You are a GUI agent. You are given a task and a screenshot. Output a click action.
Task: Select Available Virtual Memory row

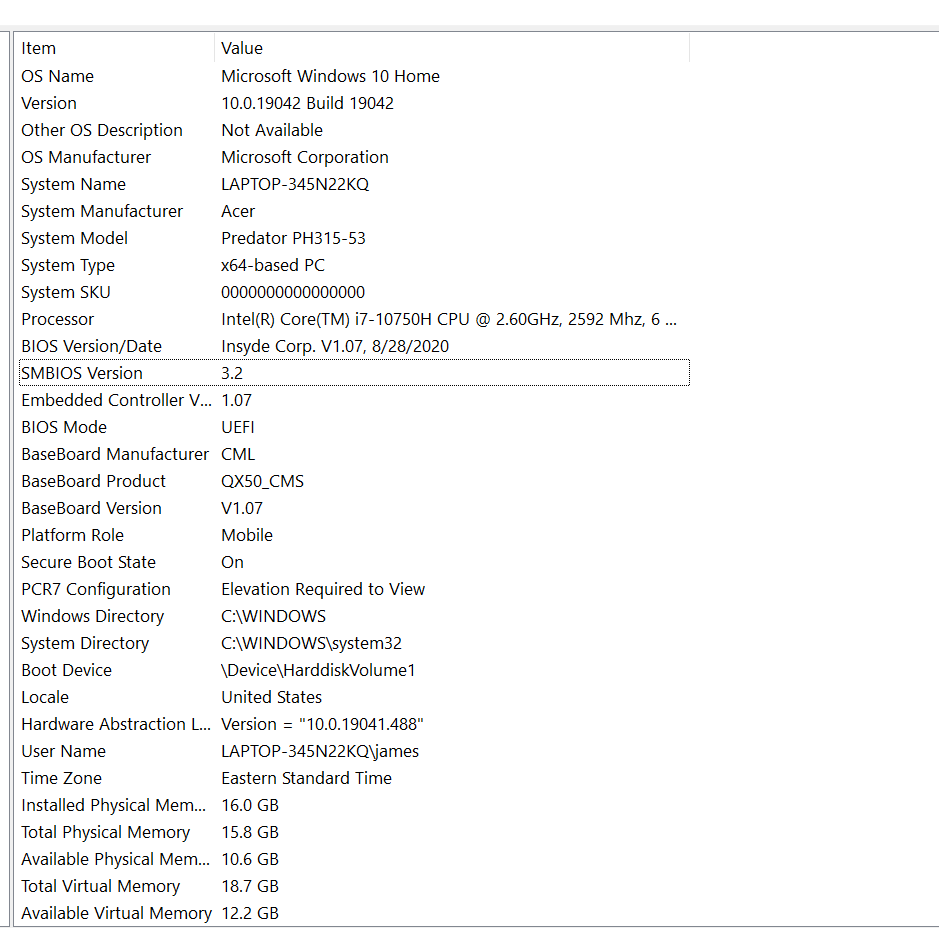click(355, 912)
